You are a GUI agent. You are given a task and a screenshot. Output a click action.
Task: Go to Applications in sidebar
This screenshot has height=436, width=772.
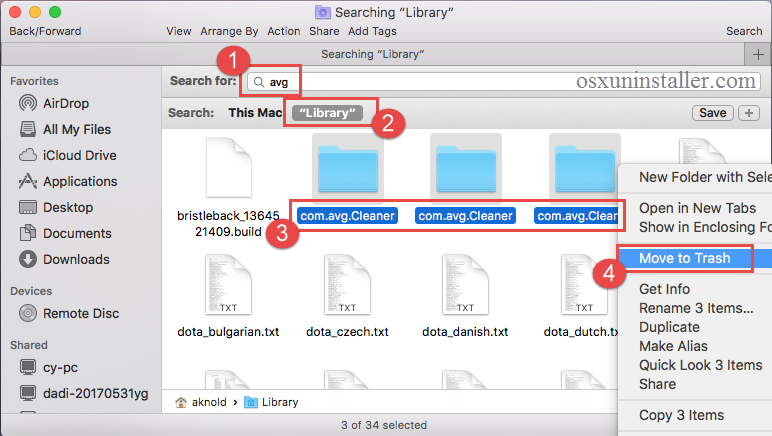click(x=68, y=181)
